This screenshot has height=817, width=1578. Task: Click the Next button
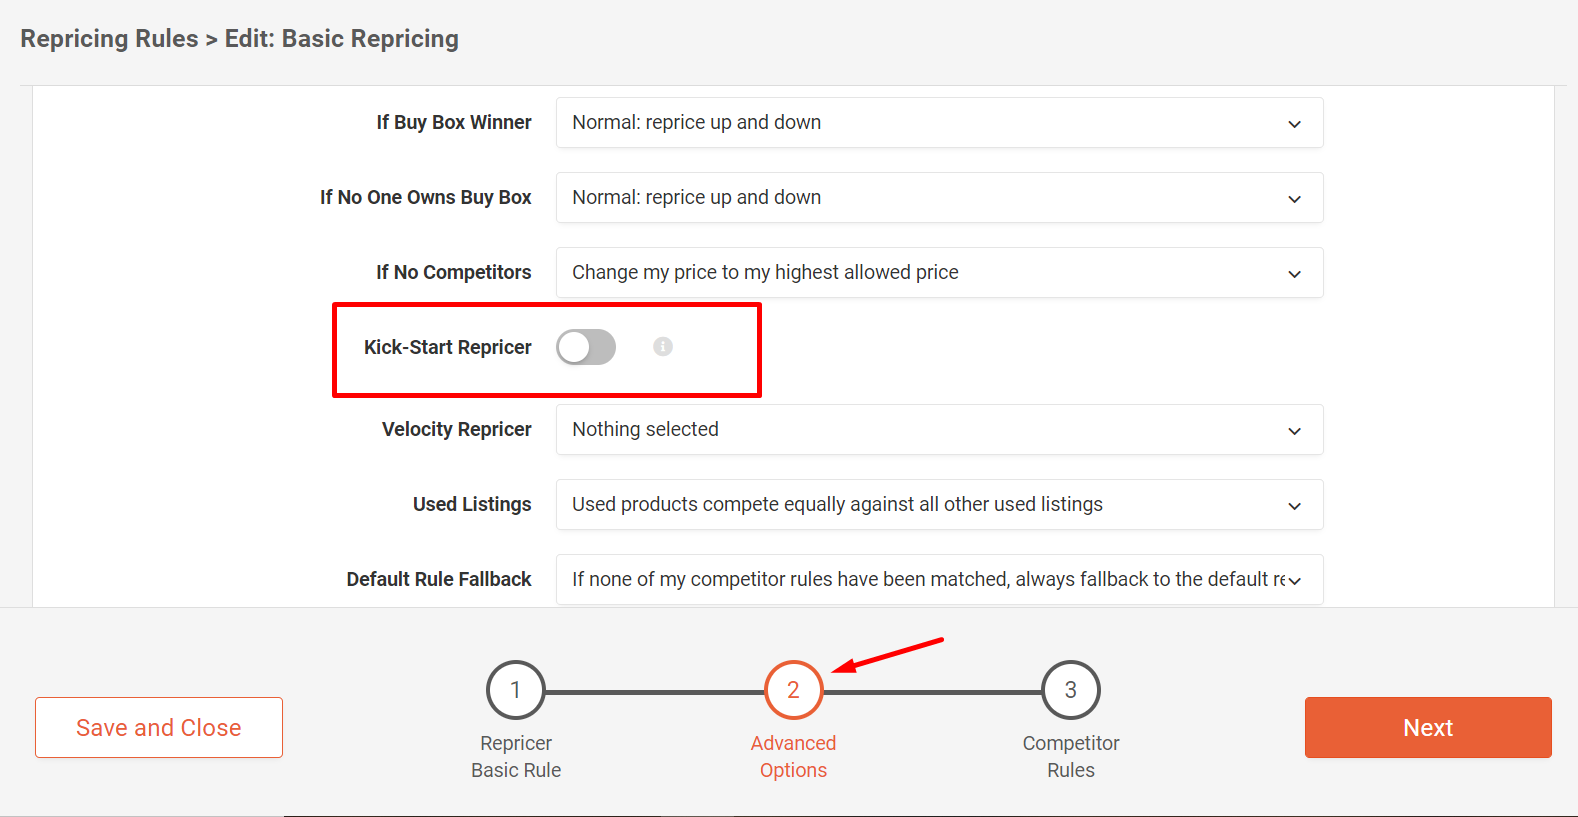coord(1427,728)
